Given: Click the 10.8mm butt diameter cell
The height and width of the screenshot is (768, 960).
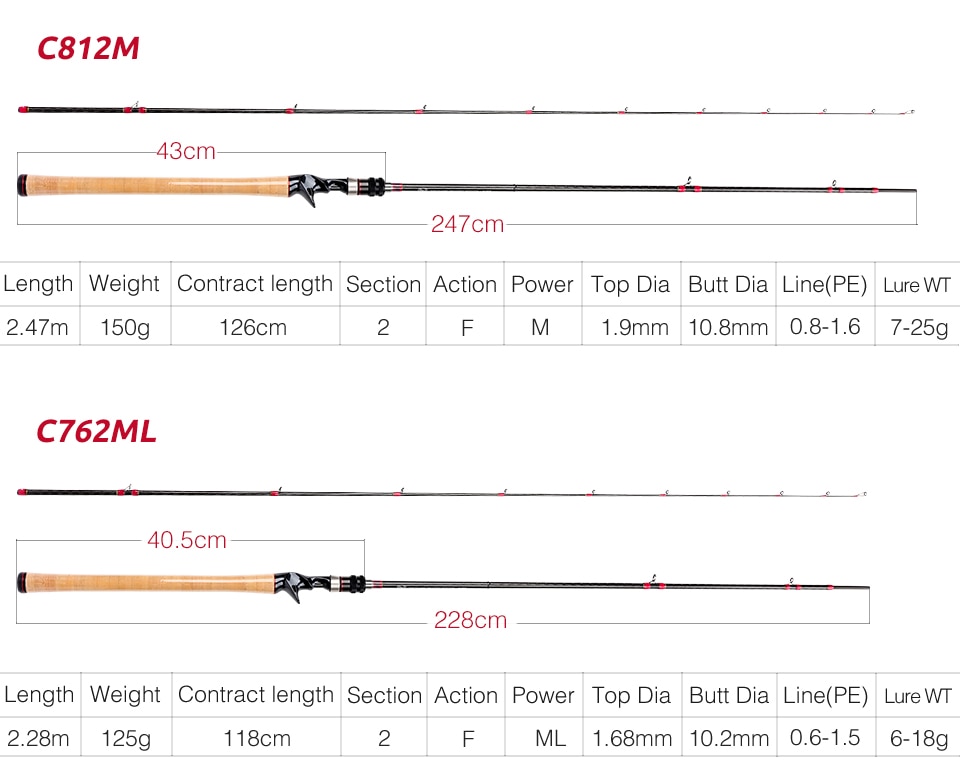Looking at the screenshot, I should (728, 327).
